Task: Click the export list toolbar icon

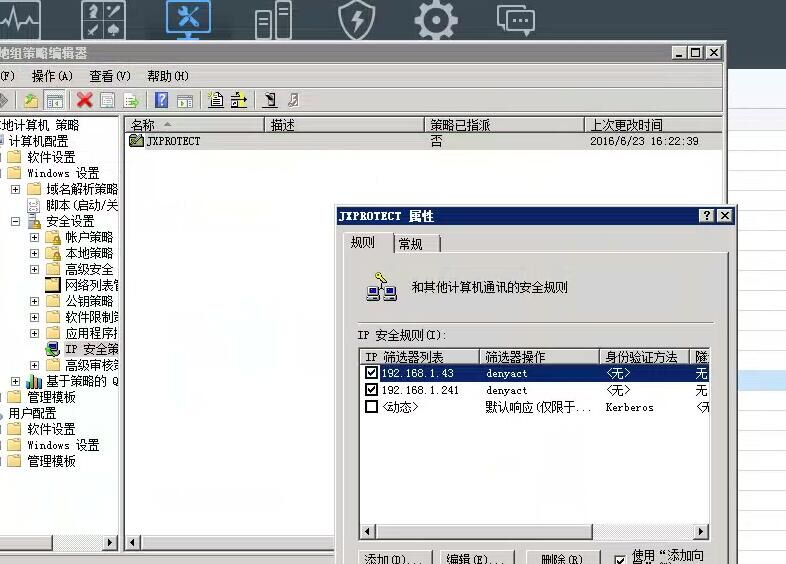Action: (x=130, y=100)
